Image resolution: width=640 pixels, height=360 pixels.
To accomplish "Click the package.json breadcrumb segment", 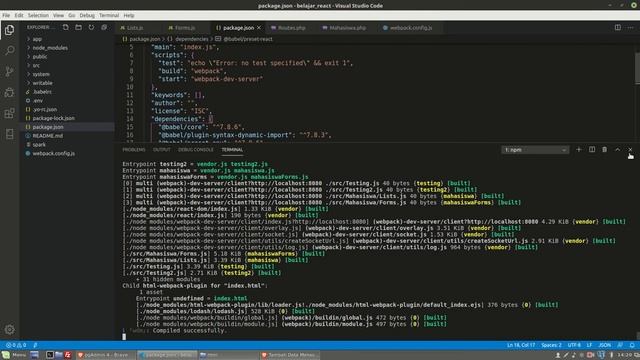I will click(x=144, y=39).
